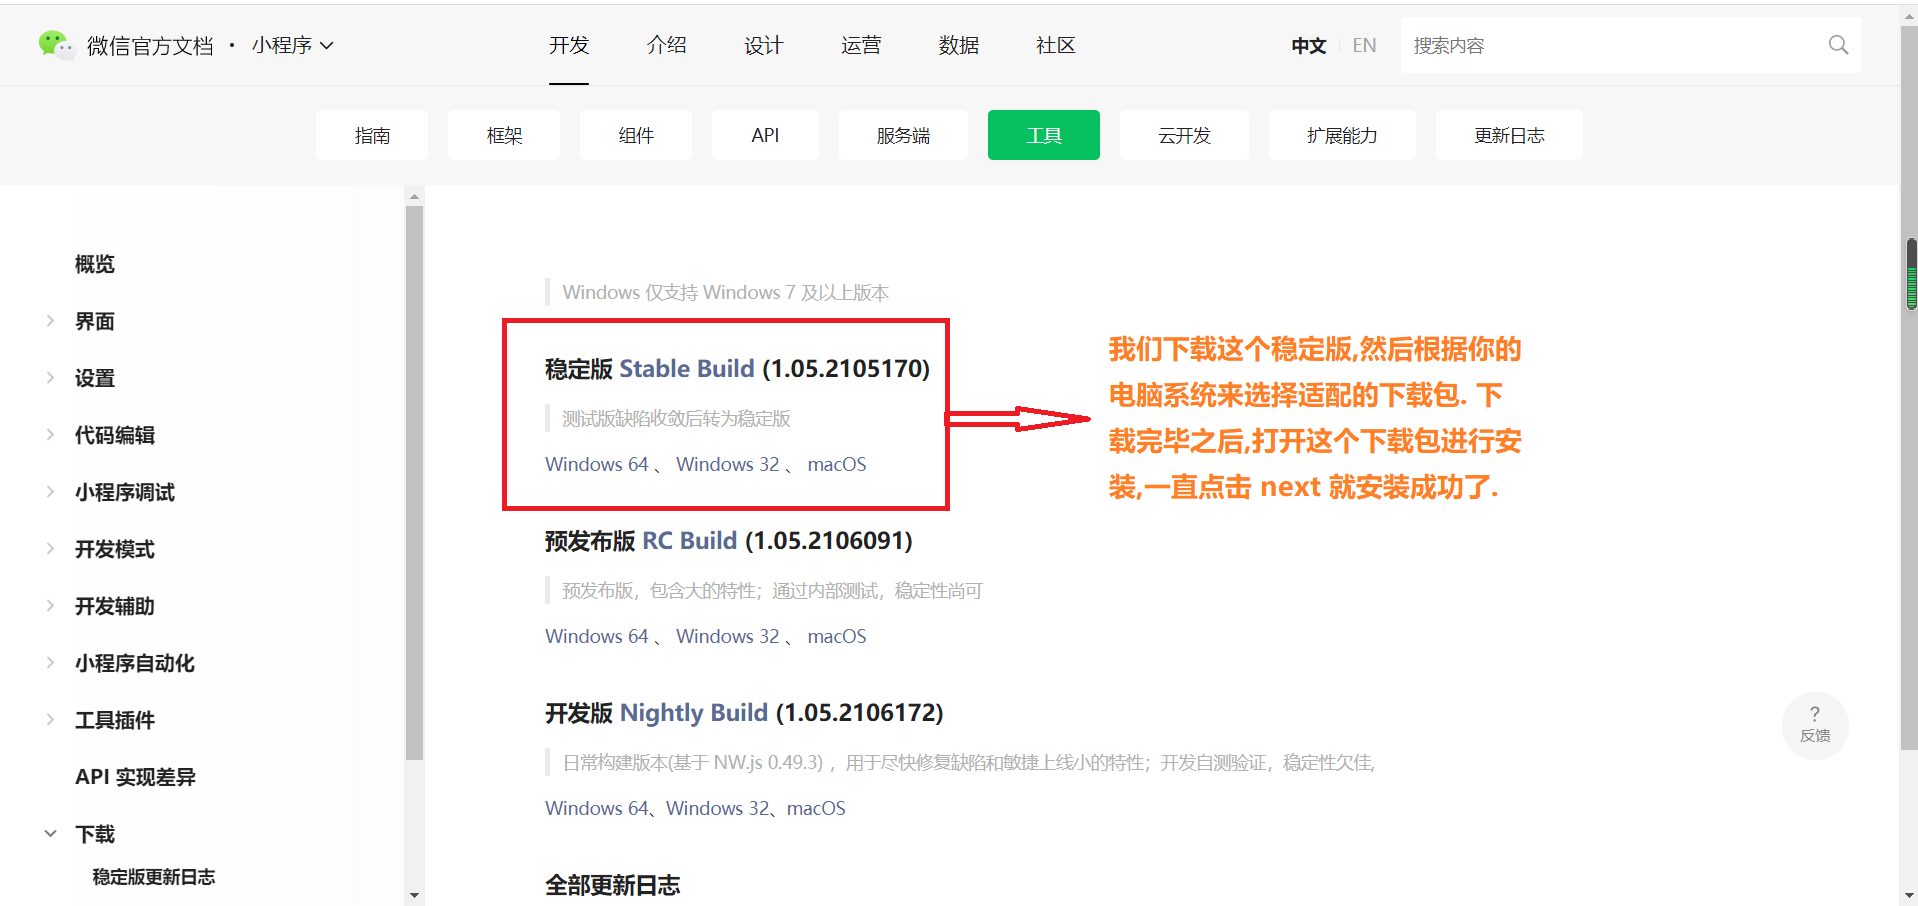1918x906 pixels.
Task: Open the 更新日志 sub-navigation button
Action: point(1509,135)
